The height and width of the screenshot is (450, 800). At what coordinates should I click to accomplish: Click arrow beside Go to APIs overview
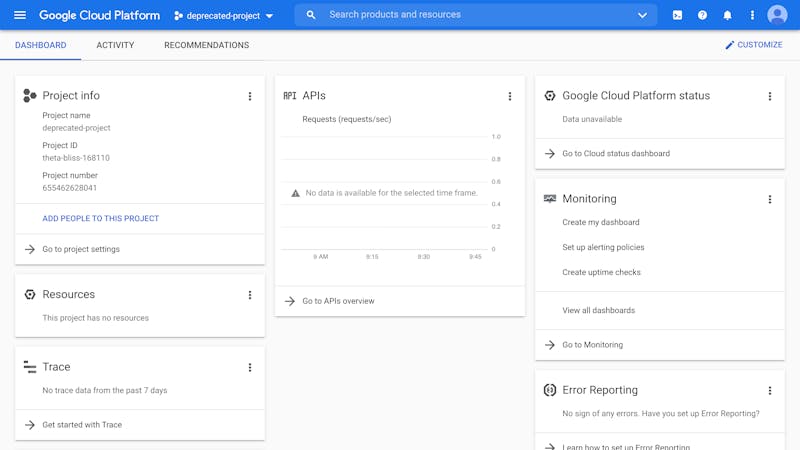pyautogui.click(x=290, y=301)
